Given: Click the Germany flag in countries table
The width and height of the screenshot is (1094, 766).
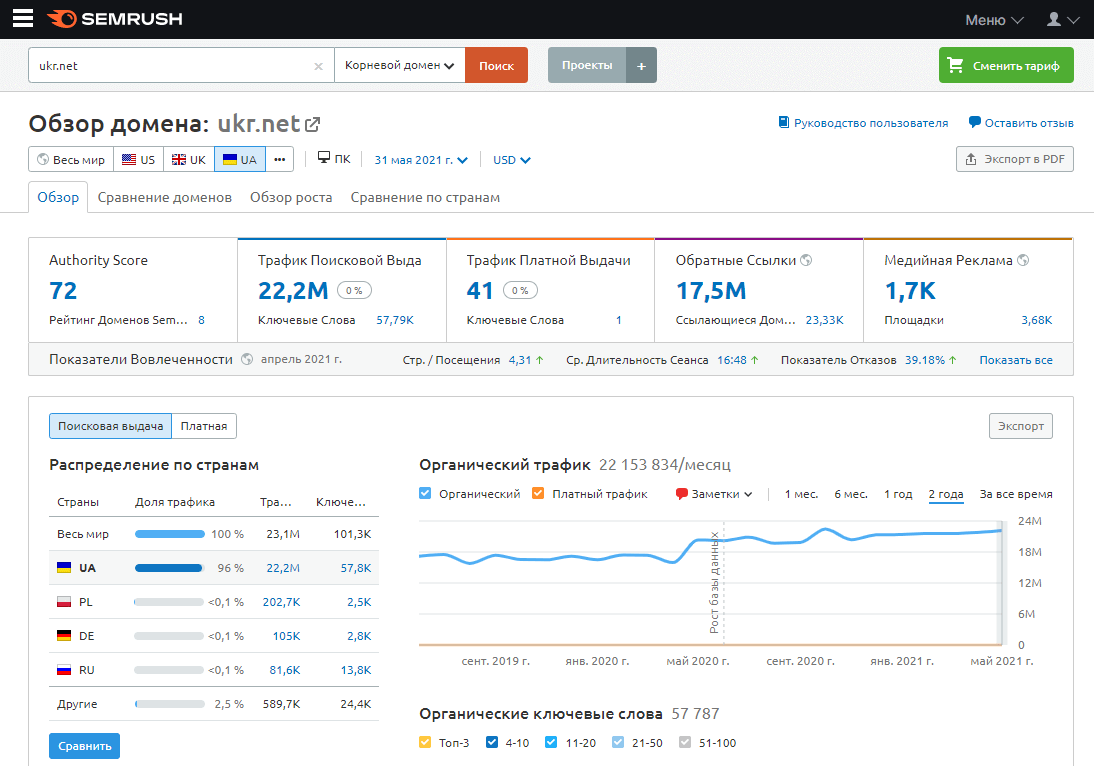Looking at the screenshot, I should 63,636.
